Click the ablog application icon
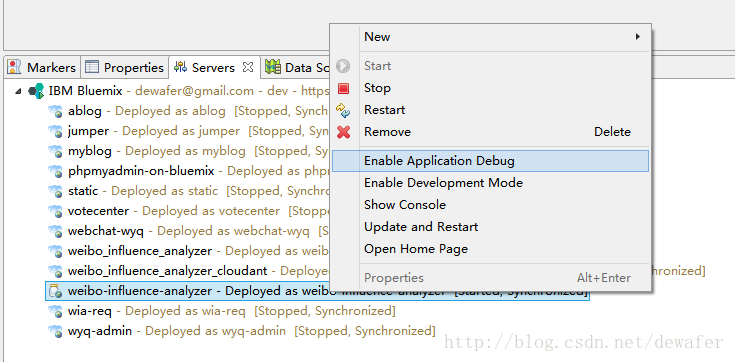735x362 pixels. point(55,111)
